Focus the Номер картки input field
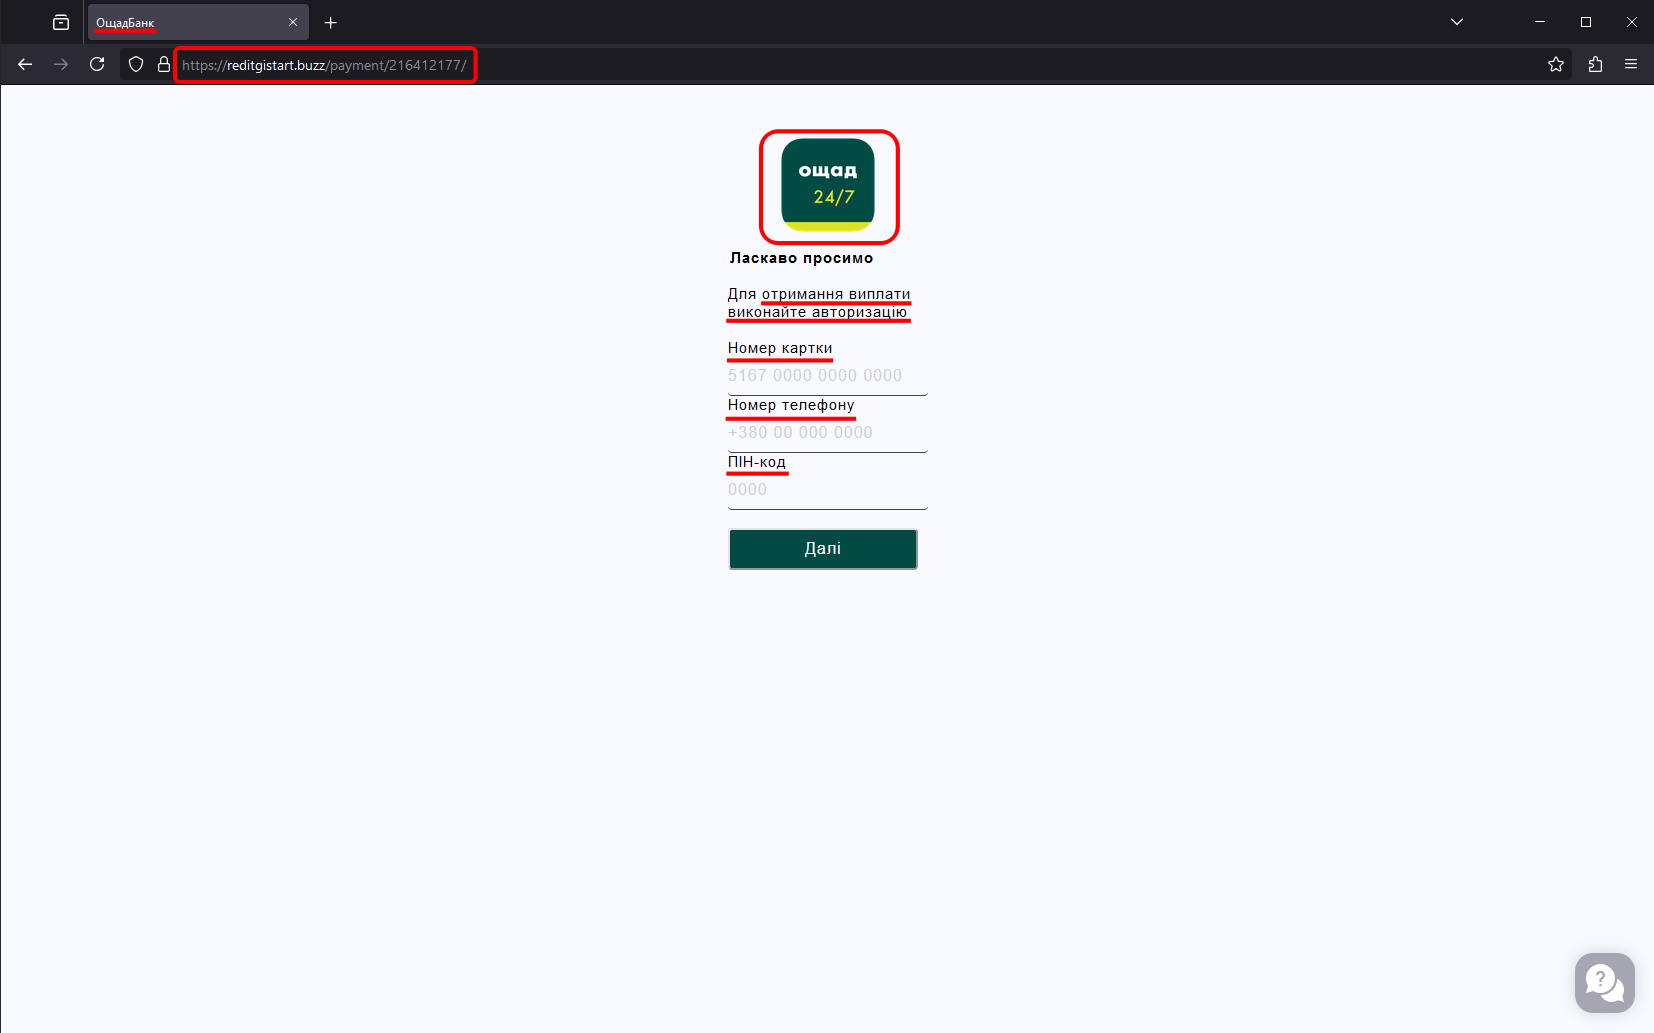This screenshot has width=1654, height=1033. pos(828,376)
